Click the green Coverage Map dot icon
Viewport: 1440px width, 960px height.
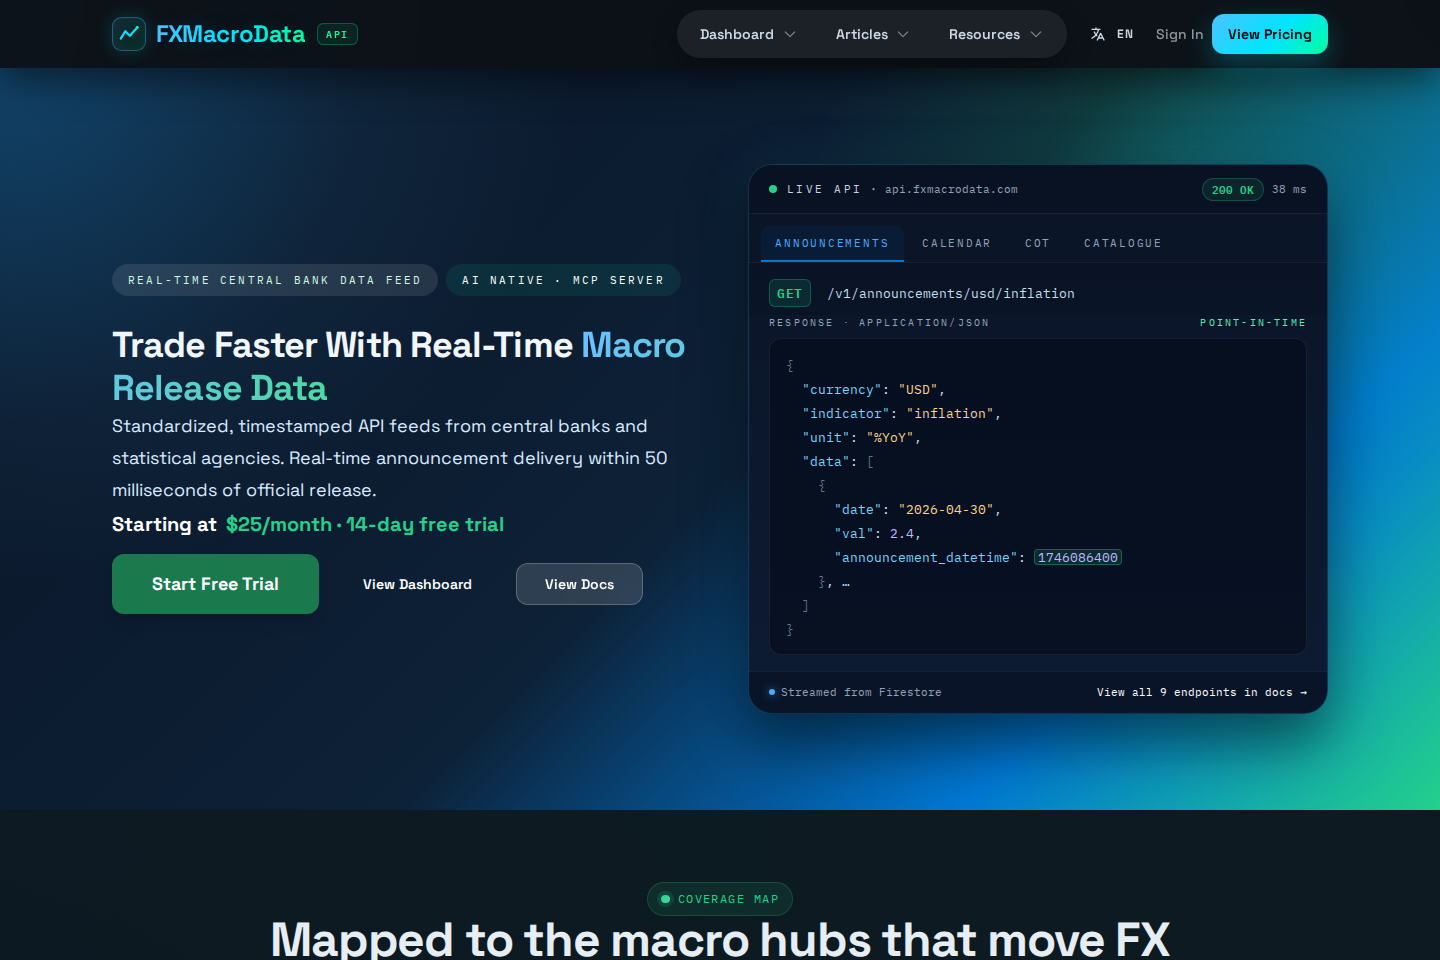pos(666,899)
